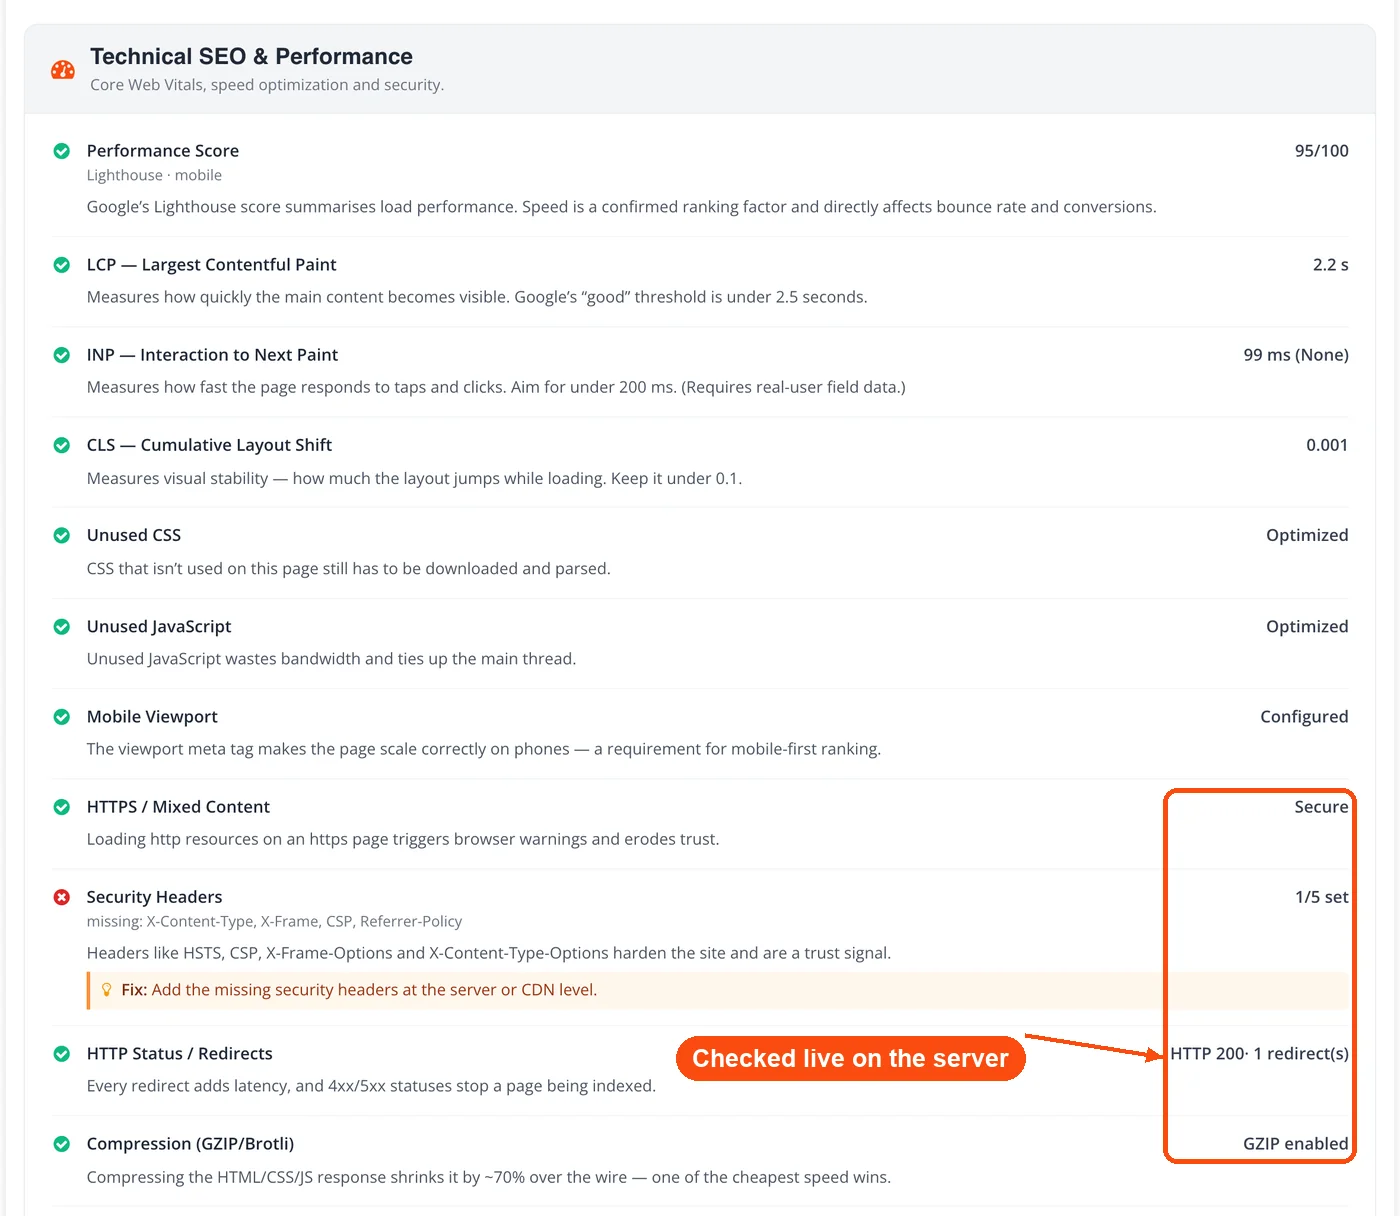1400x1216 pixels.
Task: Click the gauge icon beside Technical SEO & Performance
Action: 62,70
